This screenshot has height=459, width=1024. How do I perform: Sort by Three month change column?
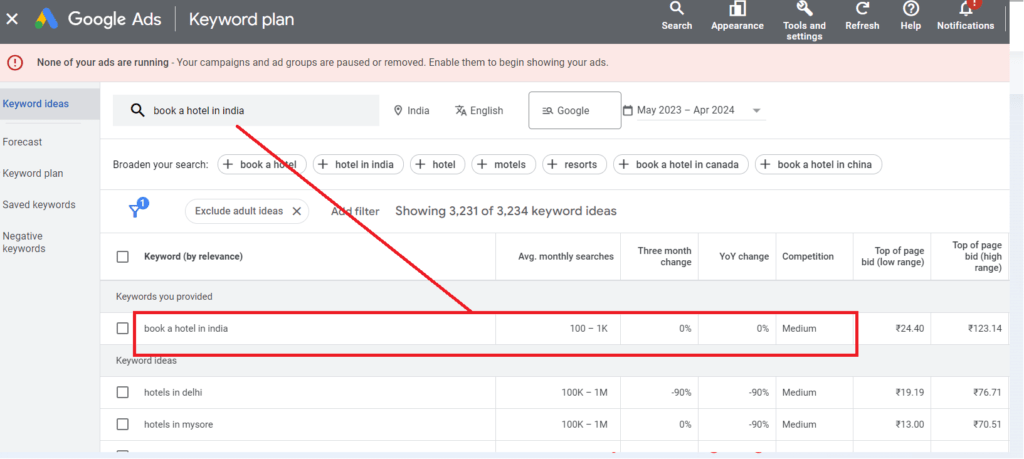tap(664, 257)
